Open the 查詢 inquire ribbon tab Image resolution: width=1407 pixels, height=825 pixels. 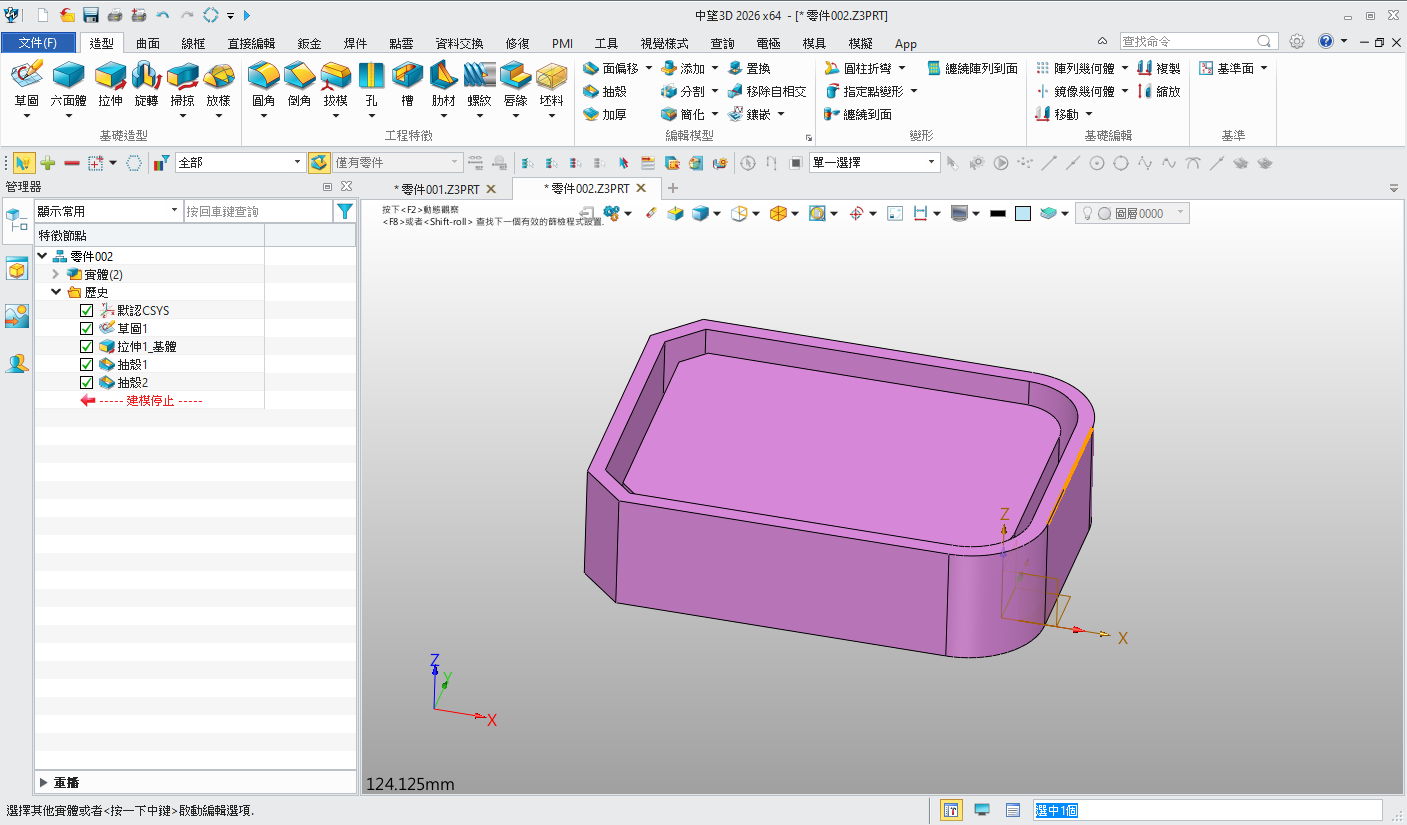722,43
